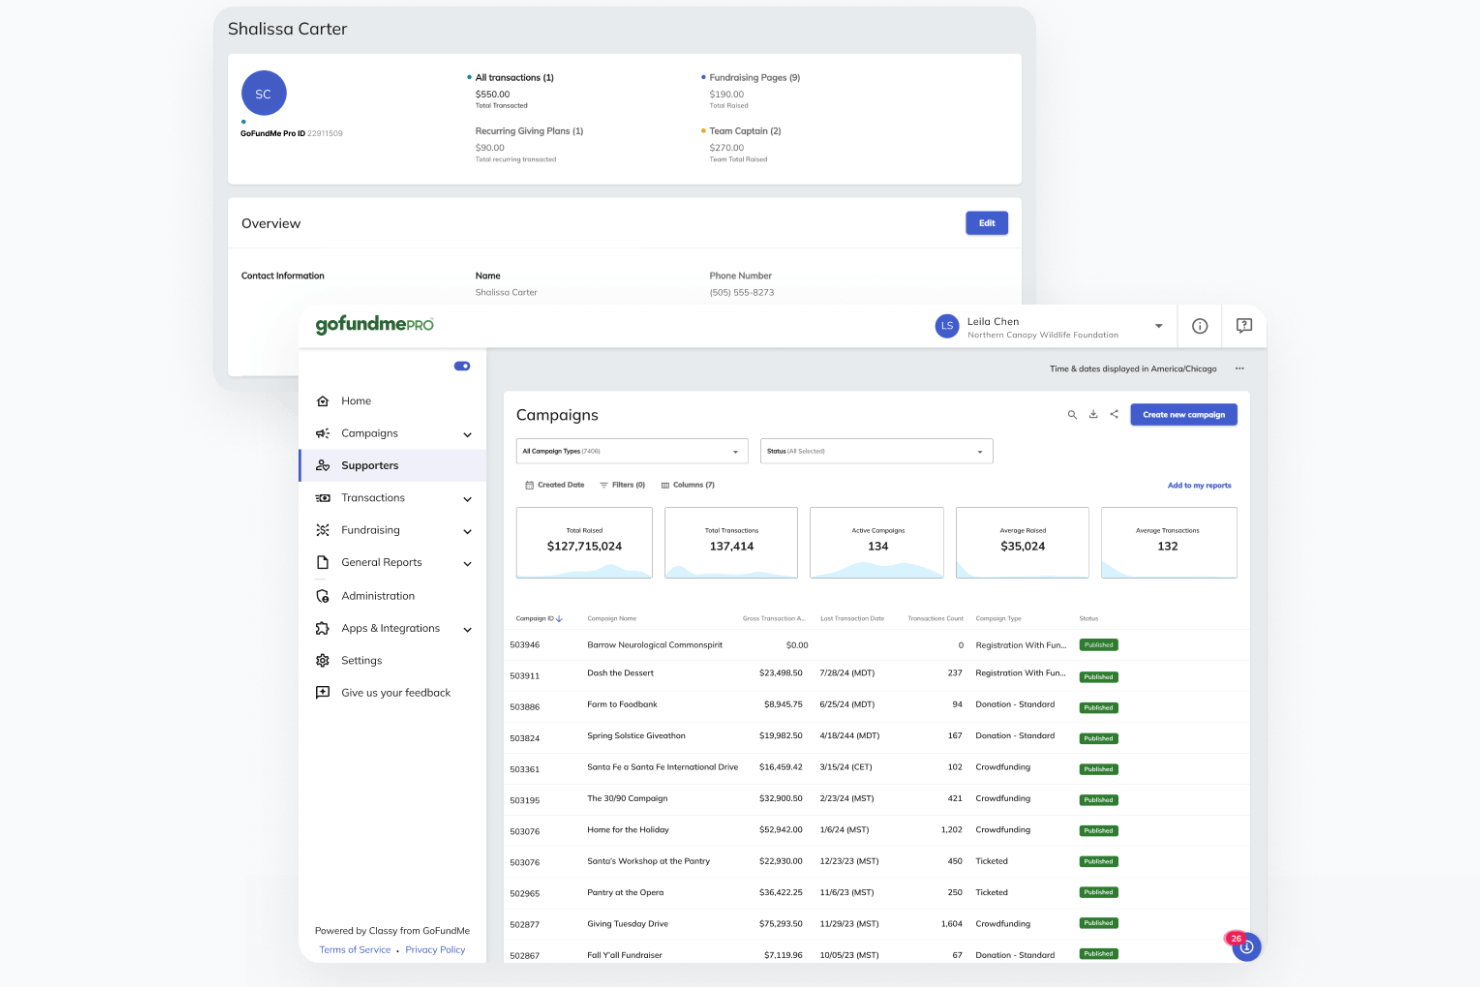Open the Terms of Service link
The width and height of the screenshot is (1480, 987).
point(354,949)
